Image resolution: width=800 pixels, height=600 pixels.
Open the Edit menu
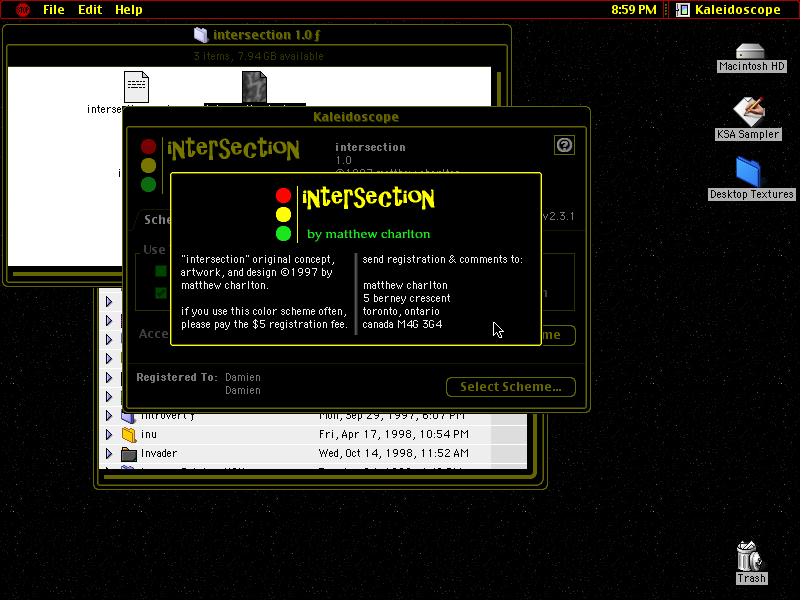90,10
